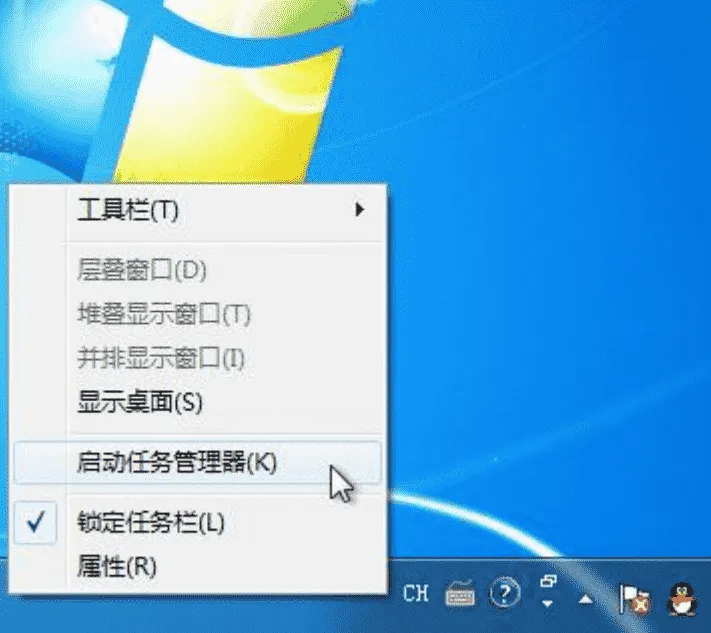Click the language bar help icon
The image size is (711, 633).
click(x=505, y=592)
